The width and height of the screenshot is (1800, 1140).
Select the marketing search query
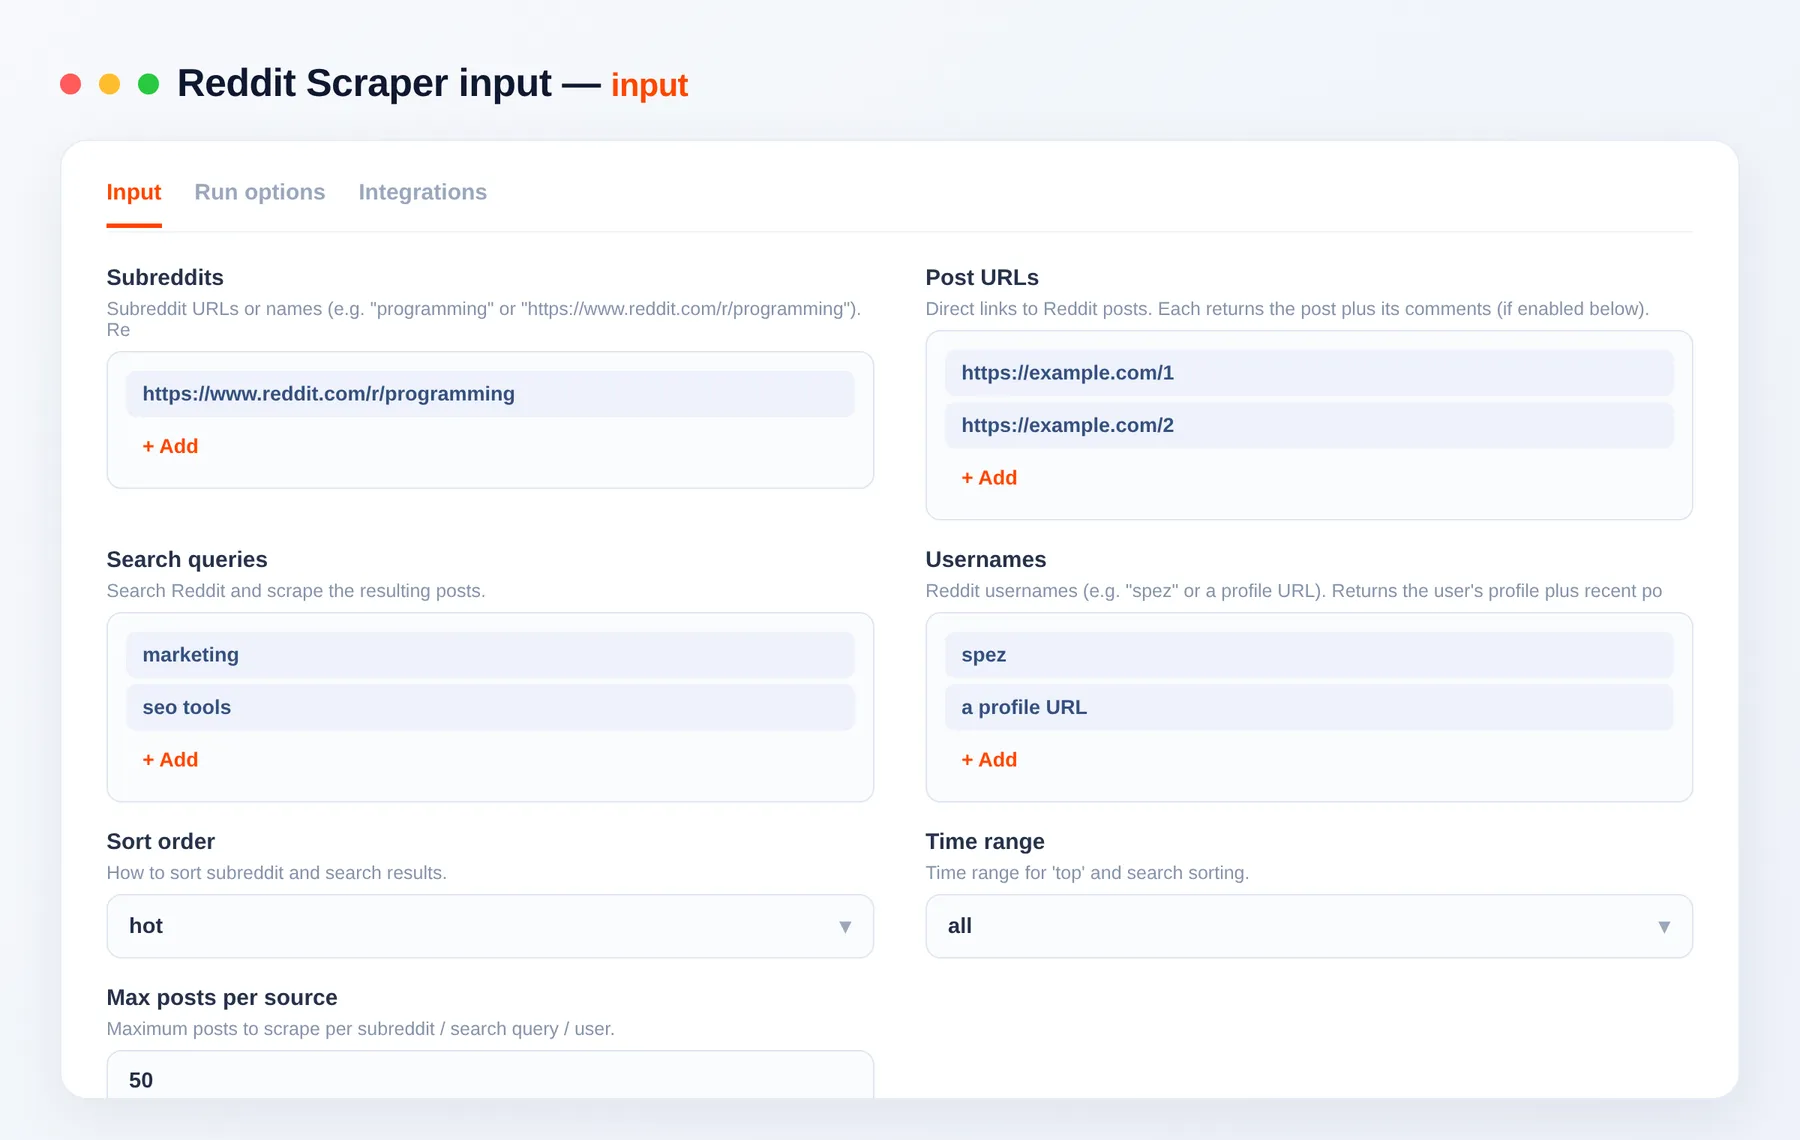[x=490, y=655]
